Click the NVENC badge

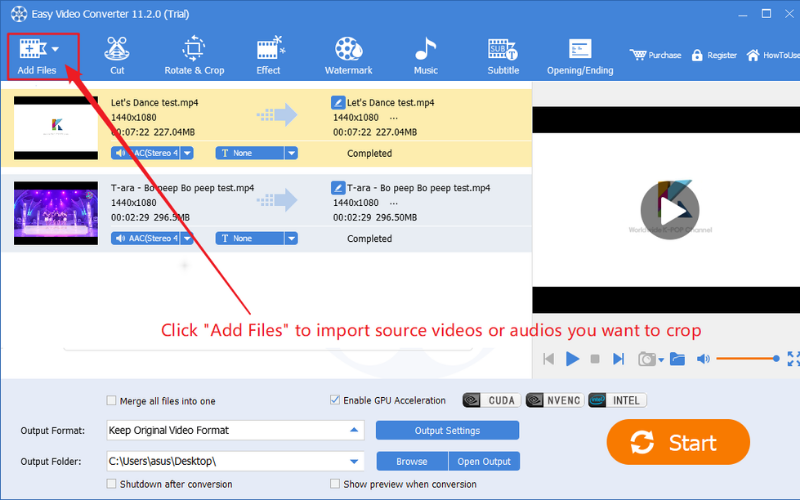[555, 400]
